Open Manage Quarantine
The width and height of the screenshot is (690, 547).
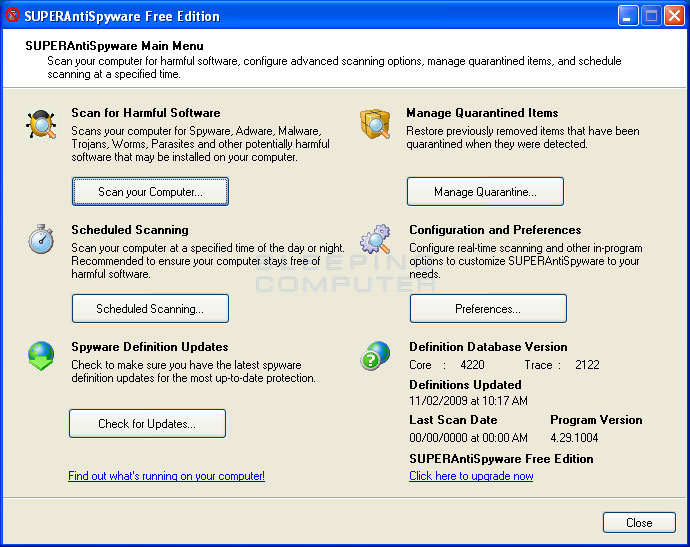point(485,191)
